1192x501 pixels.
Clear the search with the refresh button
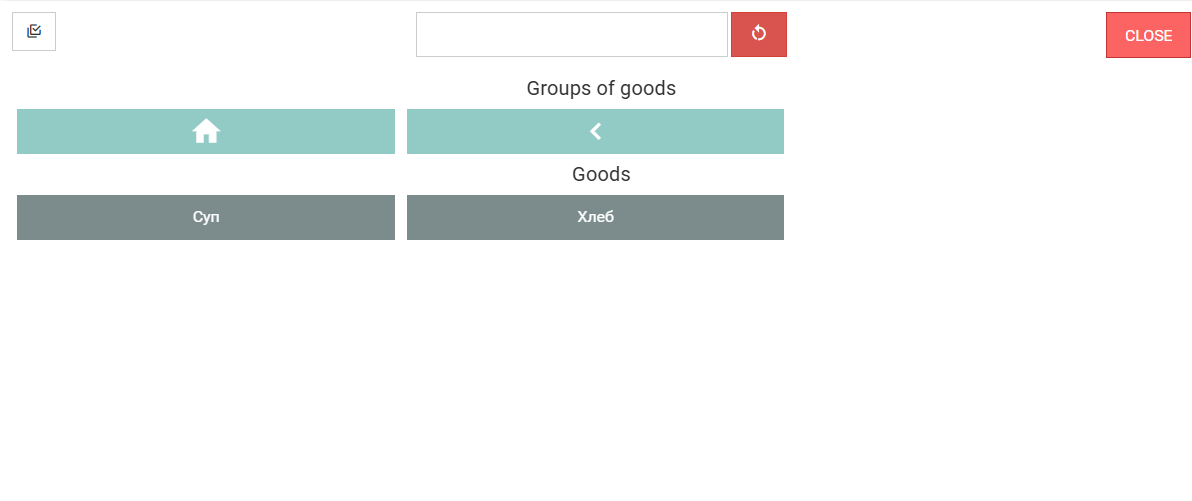(759, 35)
